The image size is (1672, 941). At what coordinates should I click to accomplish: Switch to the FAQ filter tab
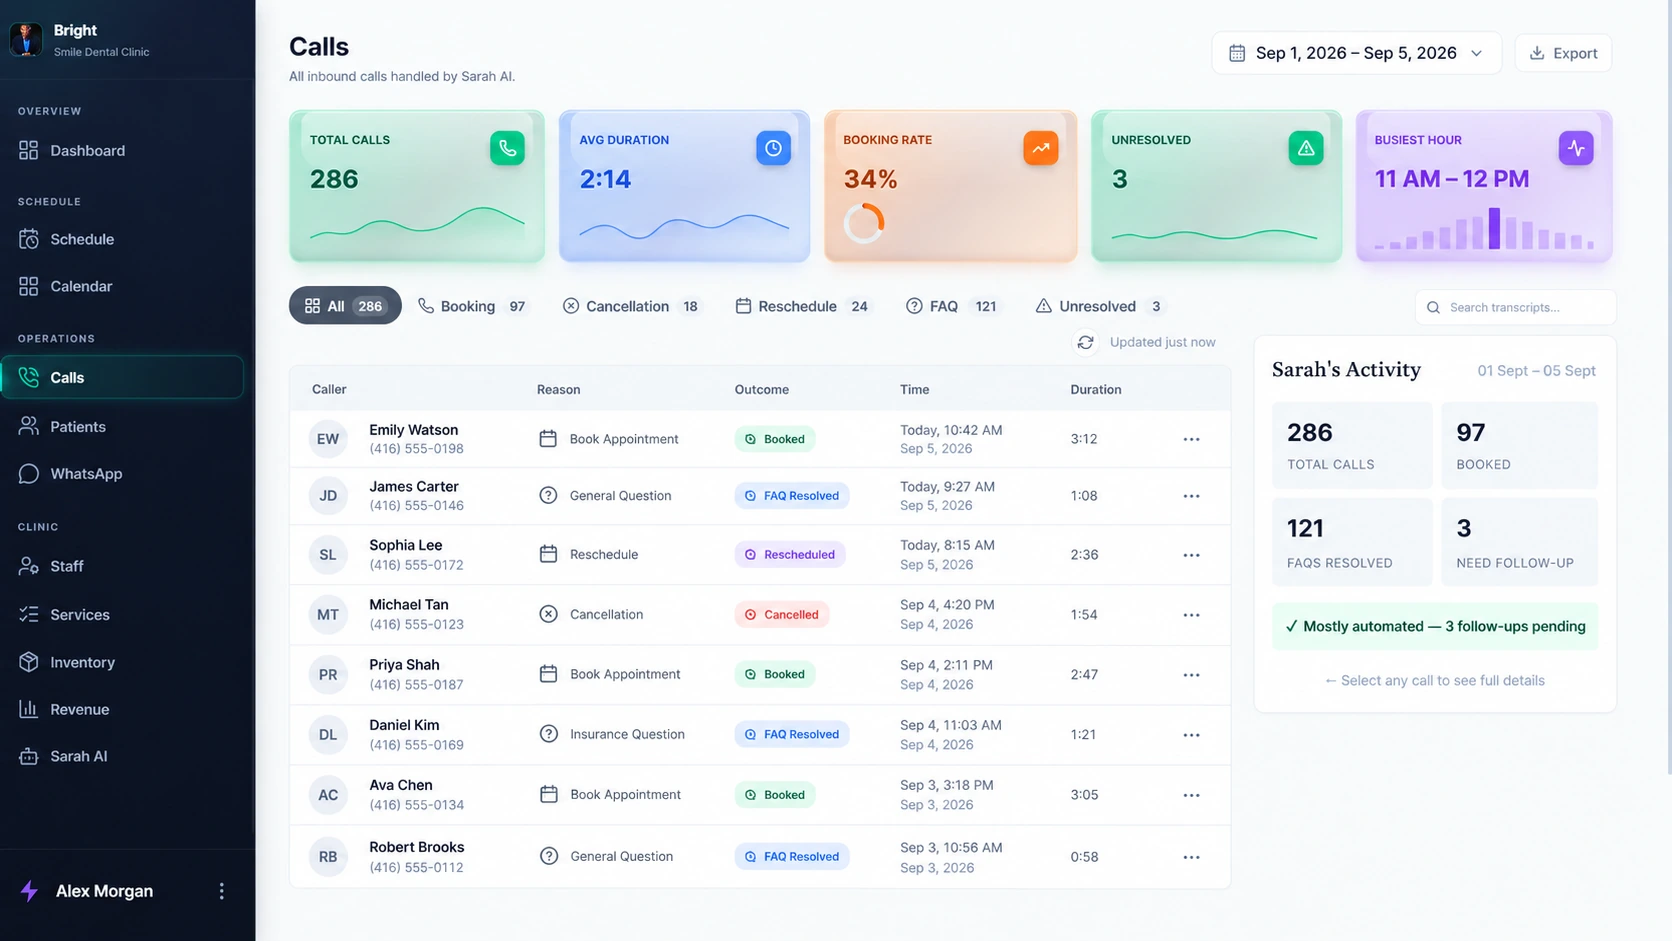click(x=953, y=306)
